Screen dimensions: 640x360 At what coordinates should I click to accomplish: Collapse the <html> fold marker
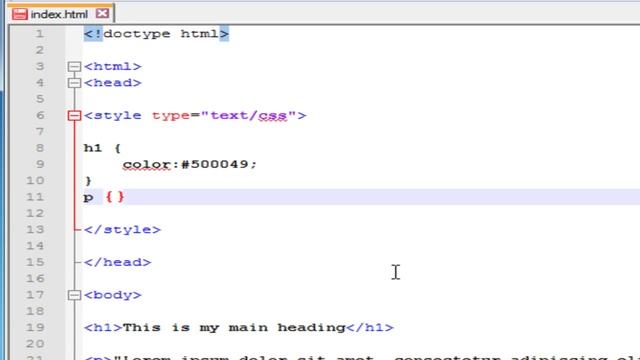click(x=74, y=67)
